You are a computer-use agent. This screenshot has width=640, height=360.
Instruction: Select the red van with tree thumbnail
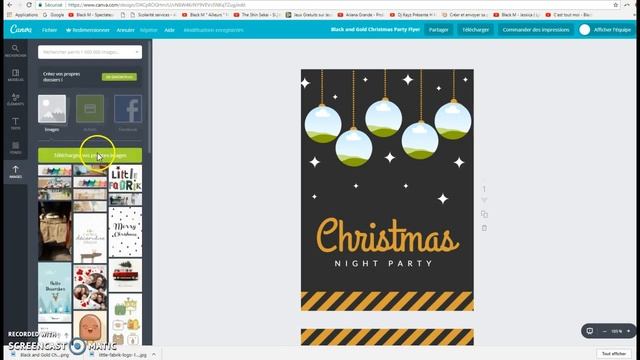(125, 275)
